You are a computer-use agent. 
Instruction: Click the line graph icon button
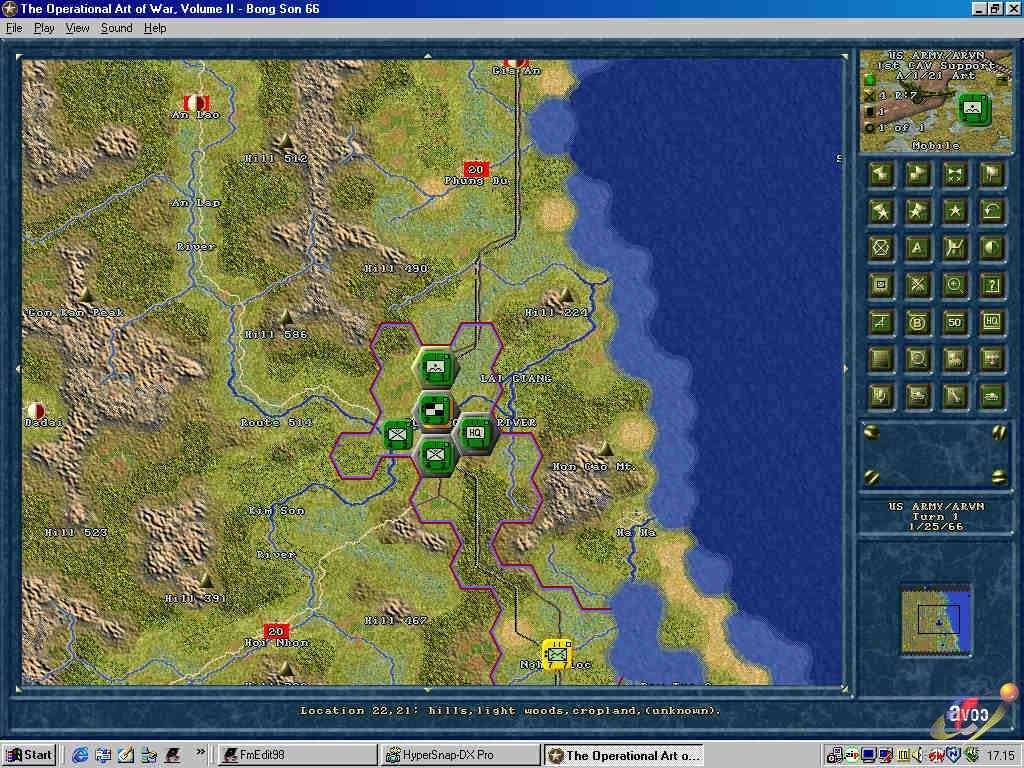(x=880, y=323)
